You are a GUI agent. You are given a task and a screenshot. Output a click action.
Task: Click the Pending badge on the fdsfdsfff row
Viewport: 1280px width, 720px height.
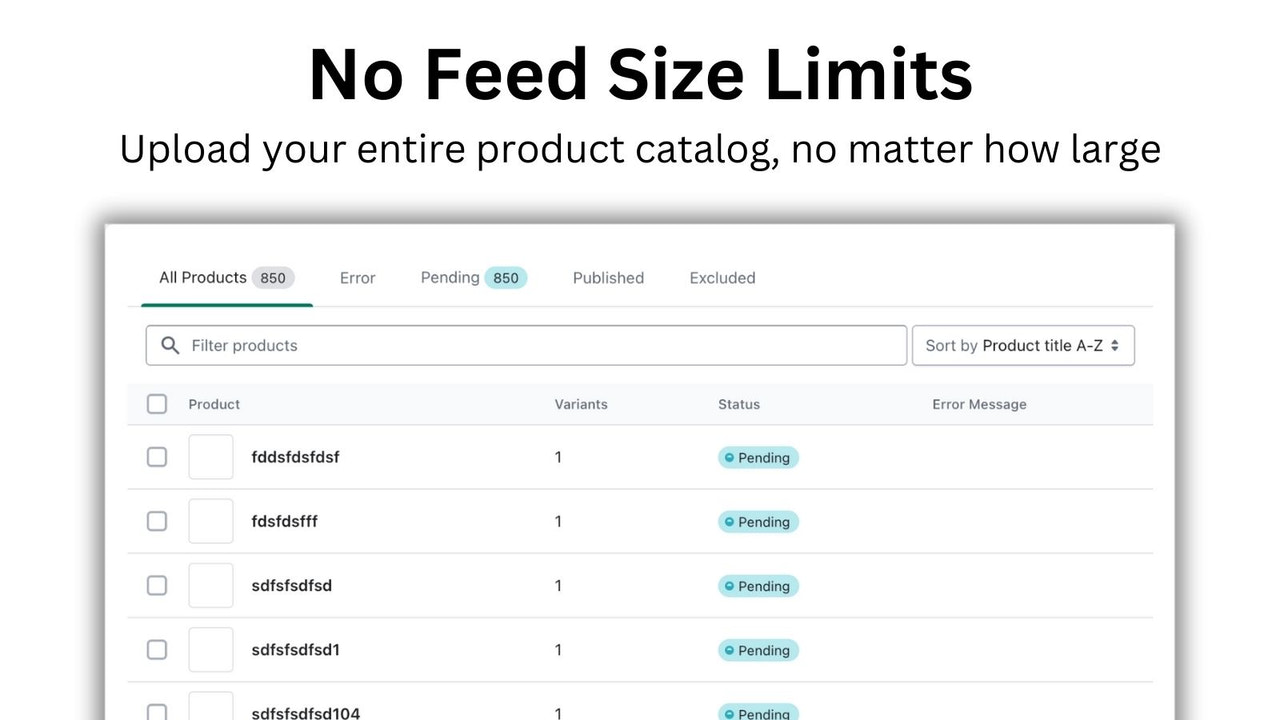click(x=758, y=521)
